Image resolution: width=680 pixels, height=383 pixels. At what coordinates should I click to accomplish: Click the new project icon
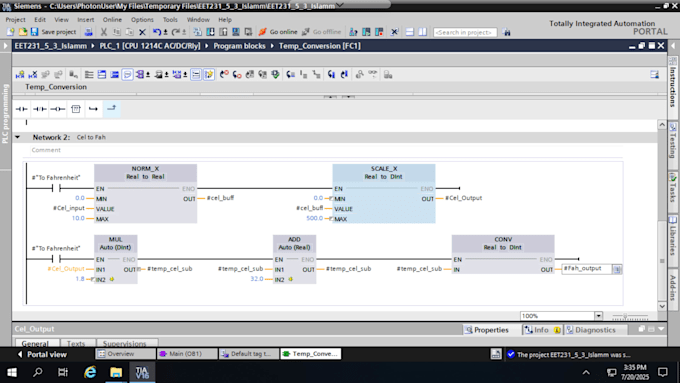(10, 32)
